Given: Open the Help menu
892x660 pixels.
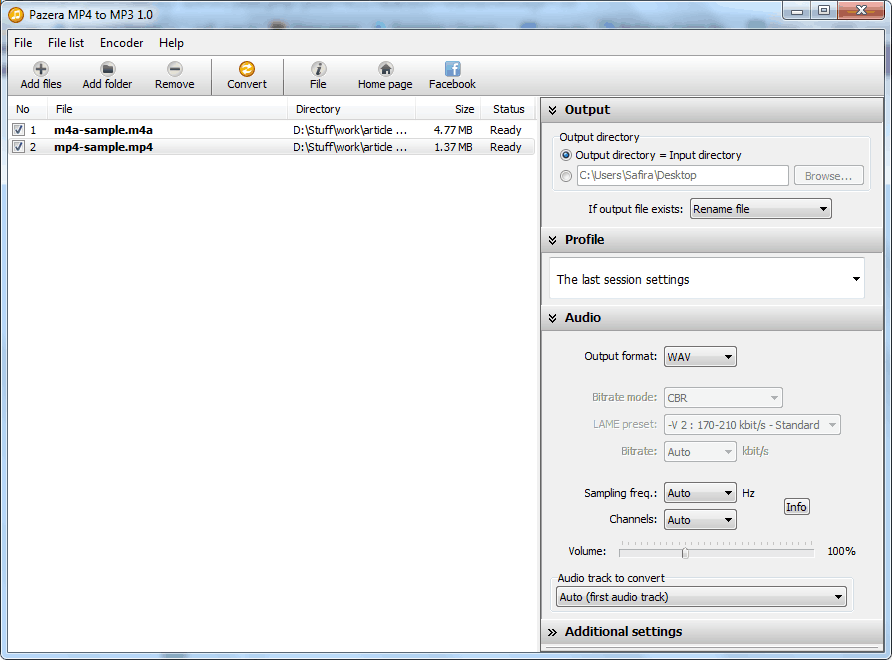Looking at the screenshot, I should tap(171, 43).
